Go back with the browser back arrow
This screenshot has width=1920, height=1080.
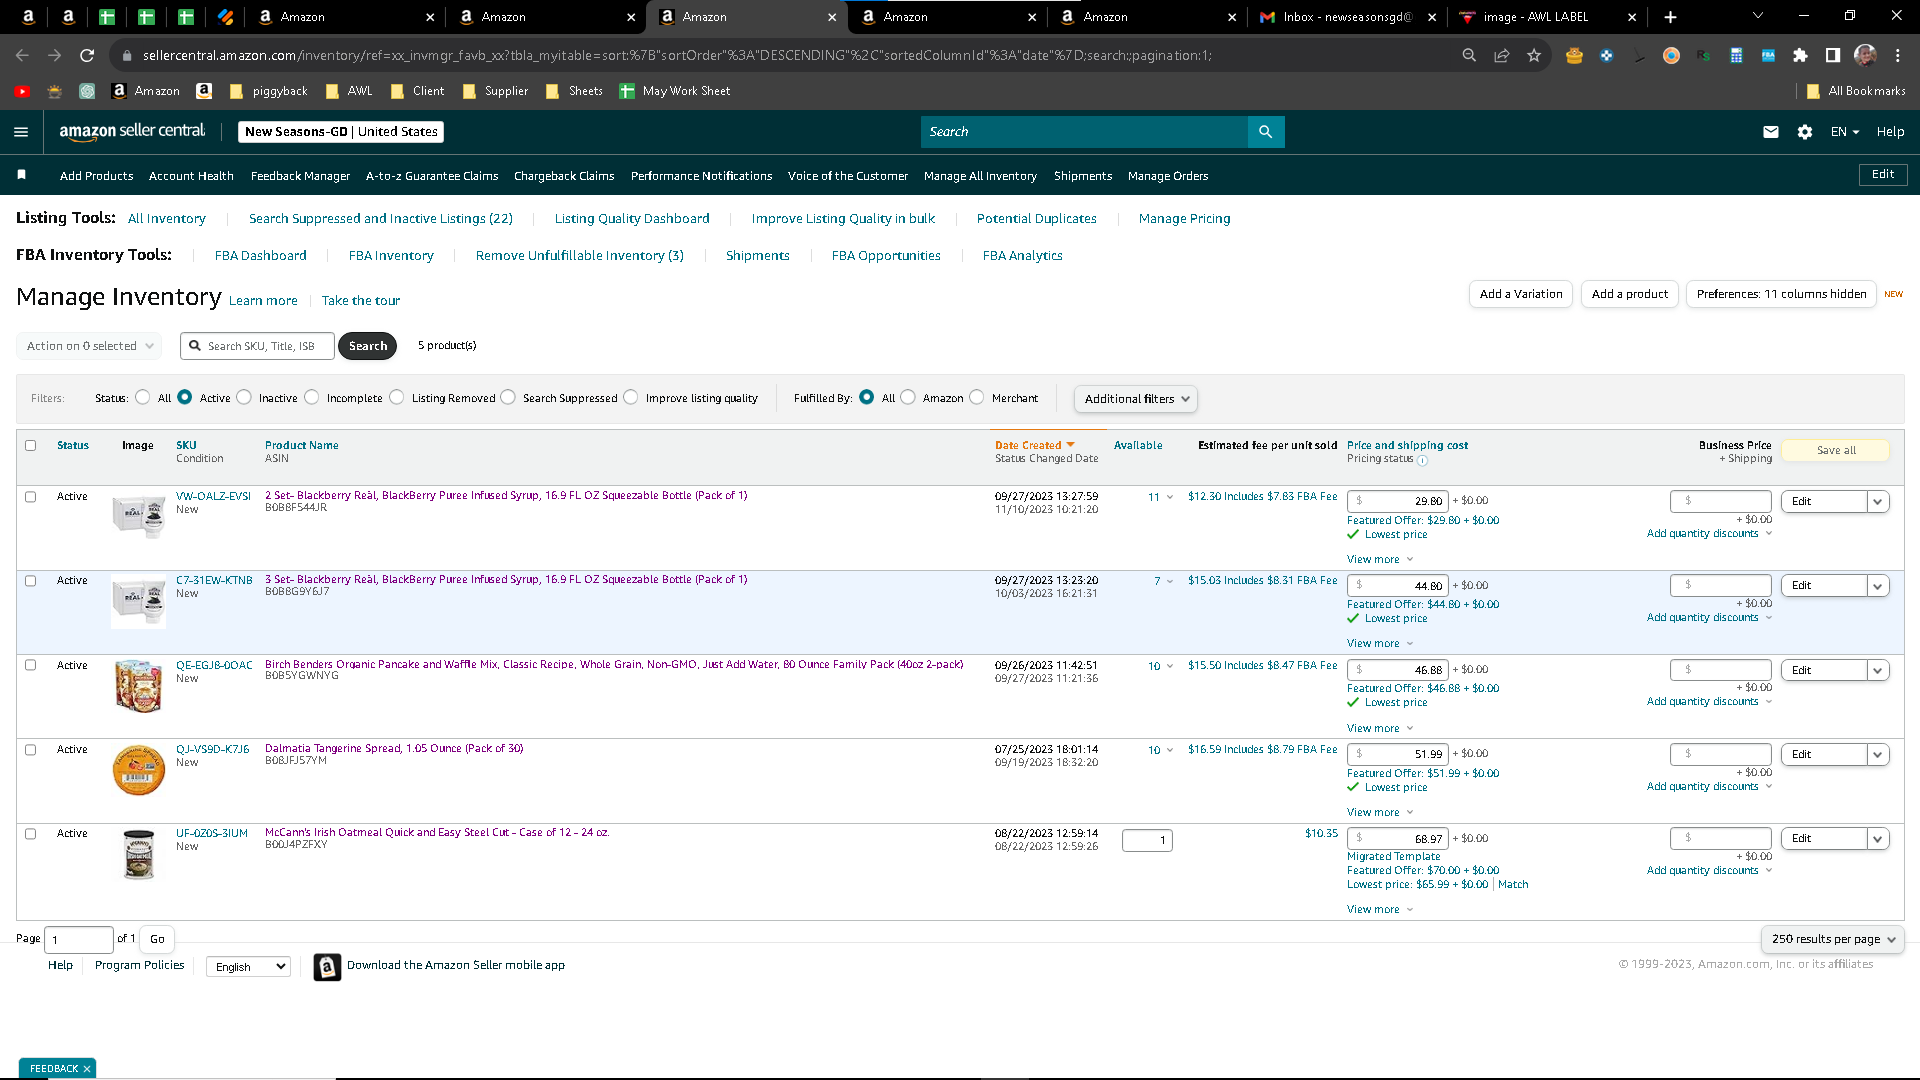[22, 56]
